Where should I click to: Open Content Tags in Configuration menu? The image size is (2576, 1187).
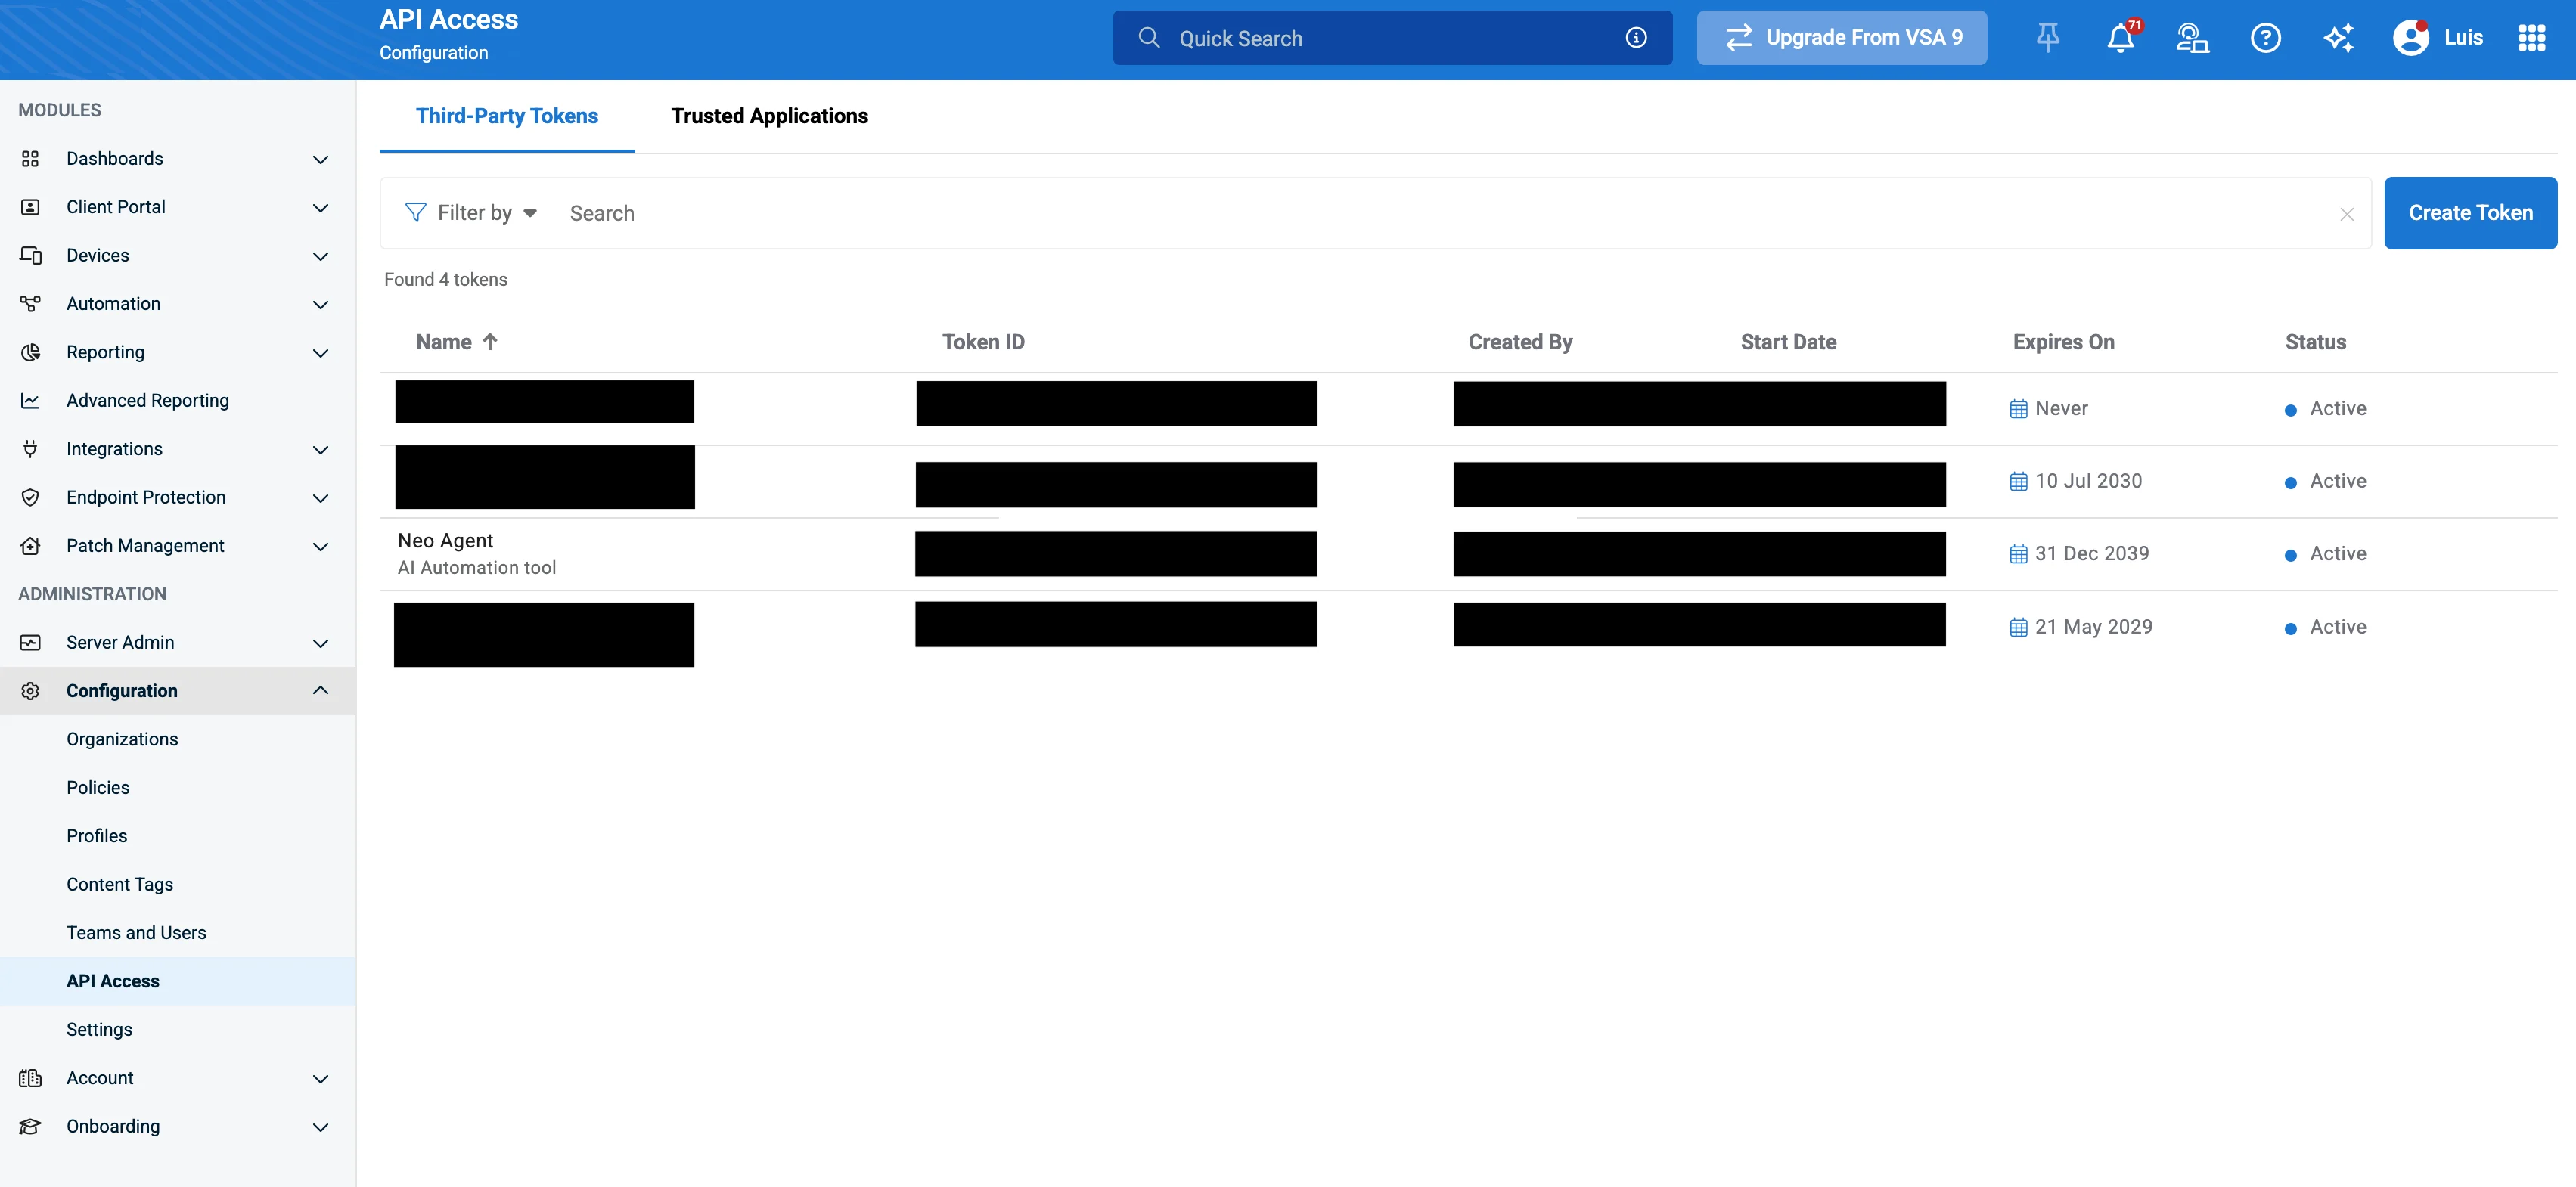click(120, 884)
